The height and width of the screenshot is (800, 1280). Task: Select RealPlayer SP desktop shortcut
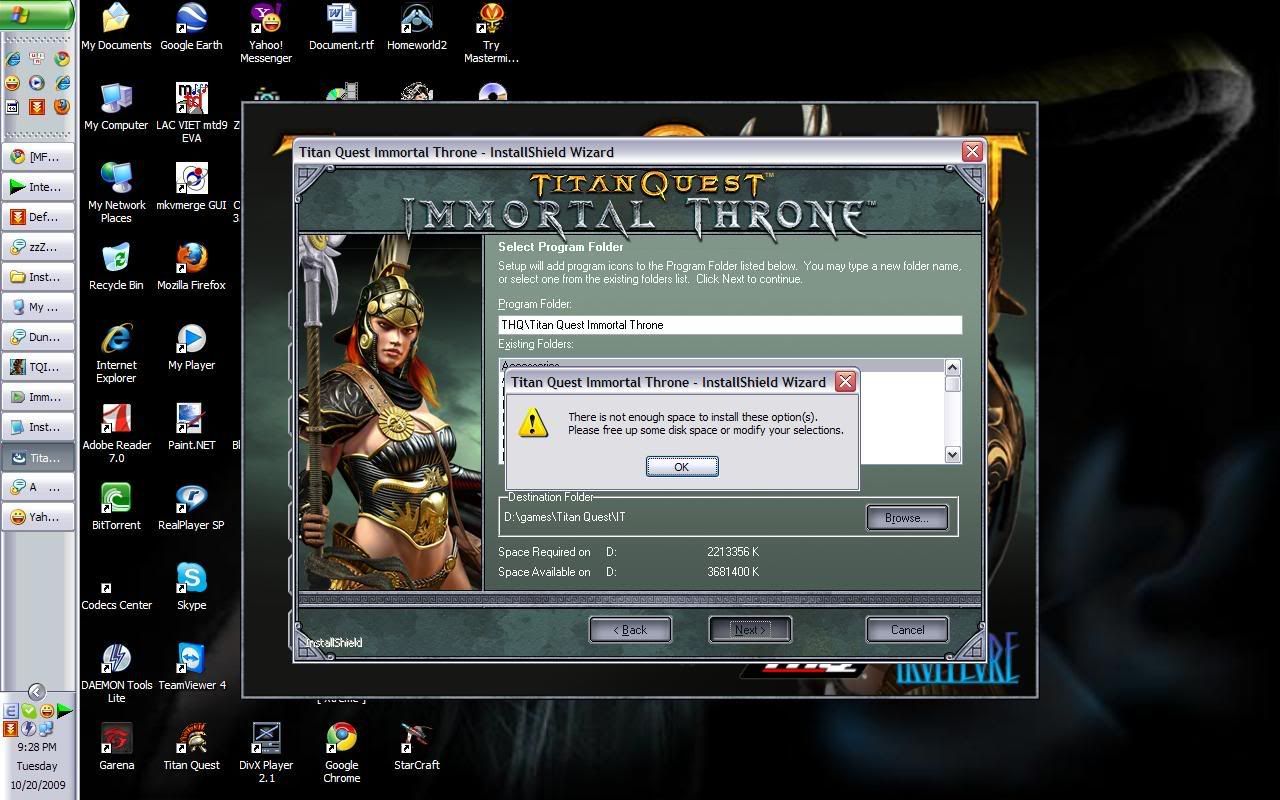click(x=191, y=507)
